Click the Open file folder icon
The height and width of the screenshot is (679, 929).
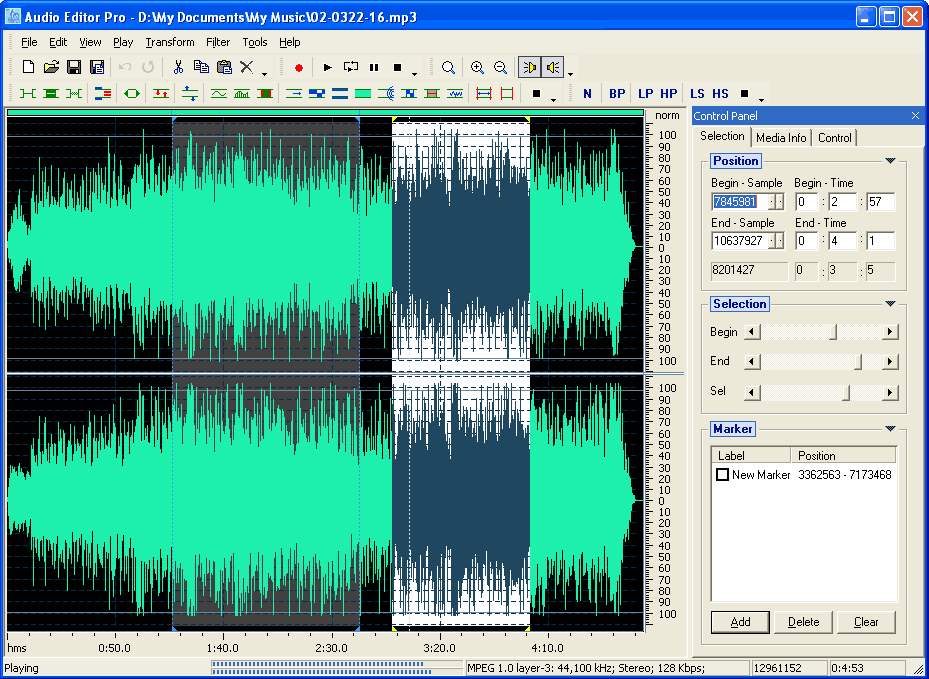pos(51,68)
